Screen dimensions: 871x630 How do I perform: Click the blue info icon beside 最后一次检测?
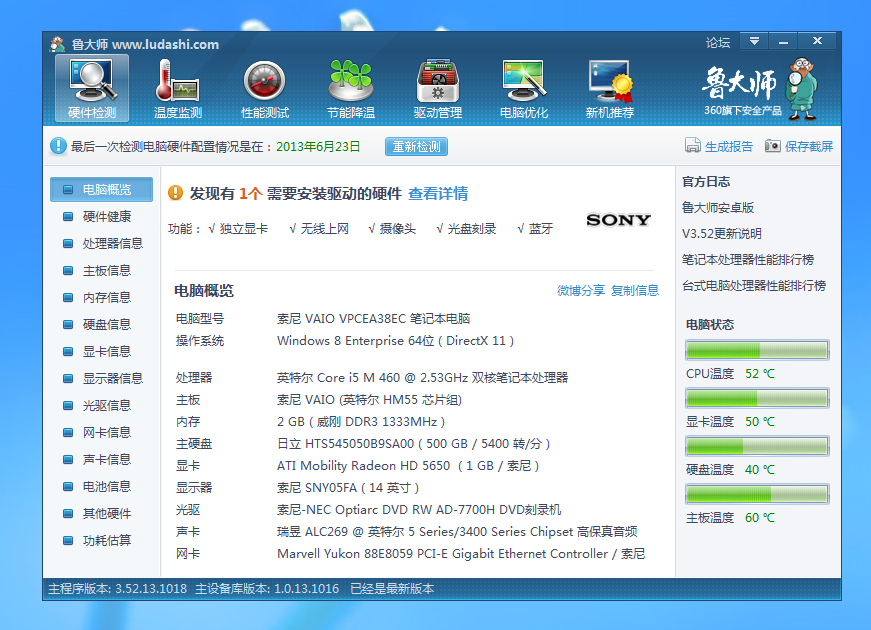point(58,146)
